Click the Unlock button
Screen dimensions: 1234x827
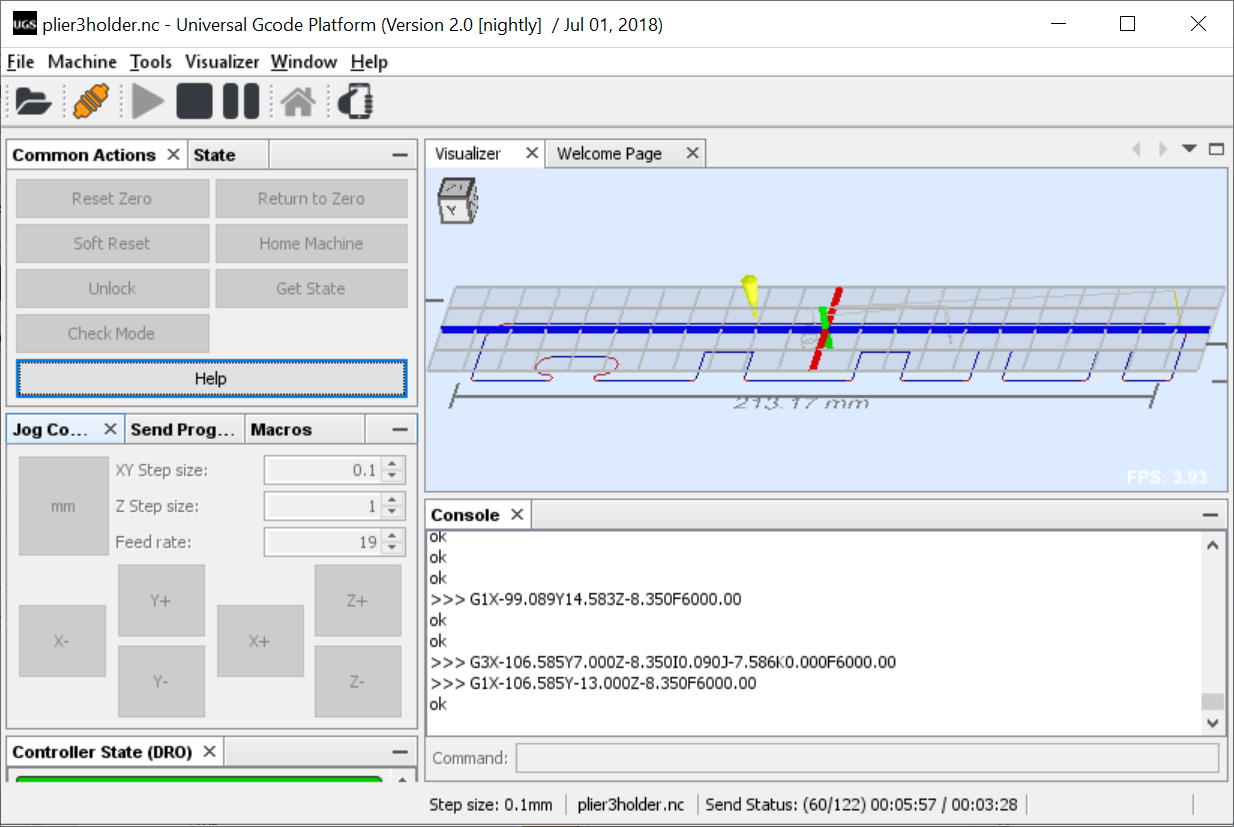[112, 289]
